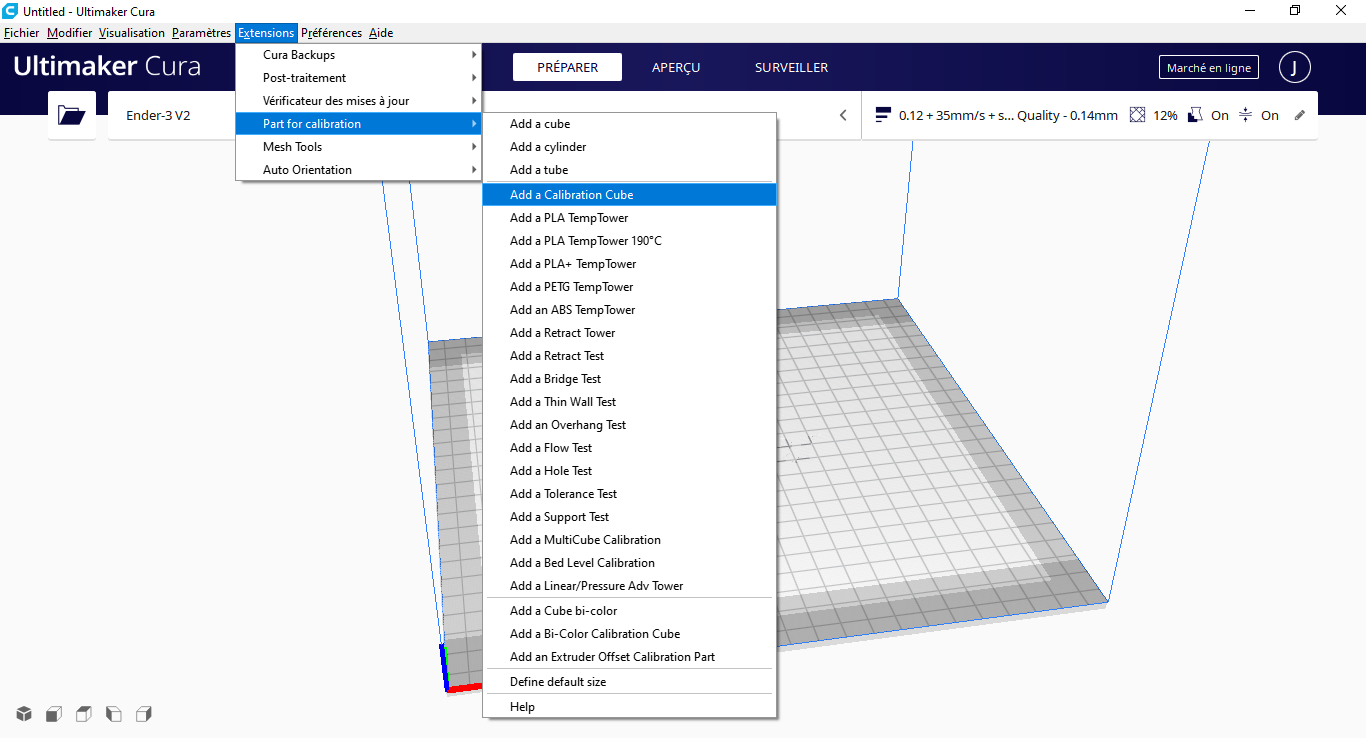Open Define default size
1366x738 pixels.
click(629, 682)
